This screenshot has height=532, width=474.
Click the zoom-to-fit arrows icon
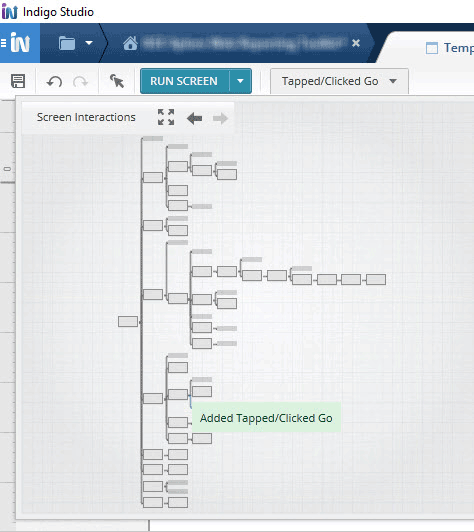[166, 117]
